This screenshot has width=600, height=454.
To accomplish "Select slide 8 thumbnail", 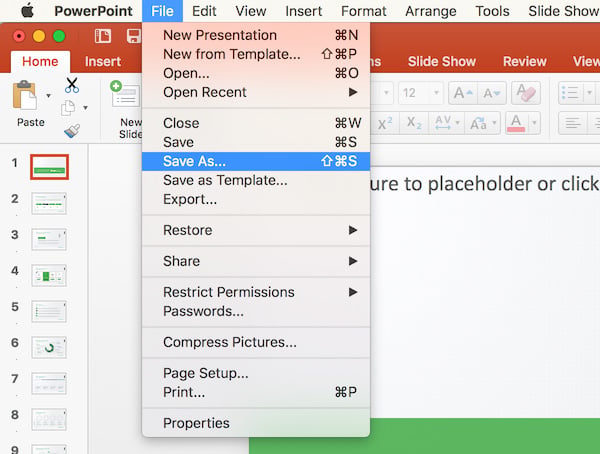I will point(49,419).
